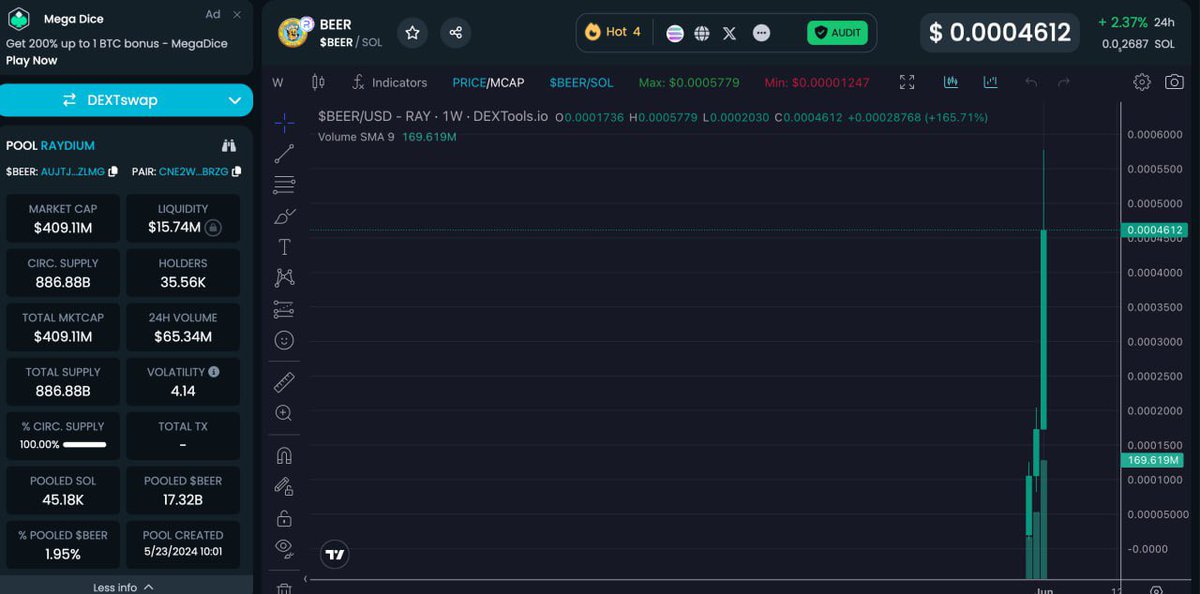Image resolution: width=1200 pixels, height=594 pixels.
Task: Open $BEER address AUJTJ...ZLMG link
Action: tap(72, 172)
